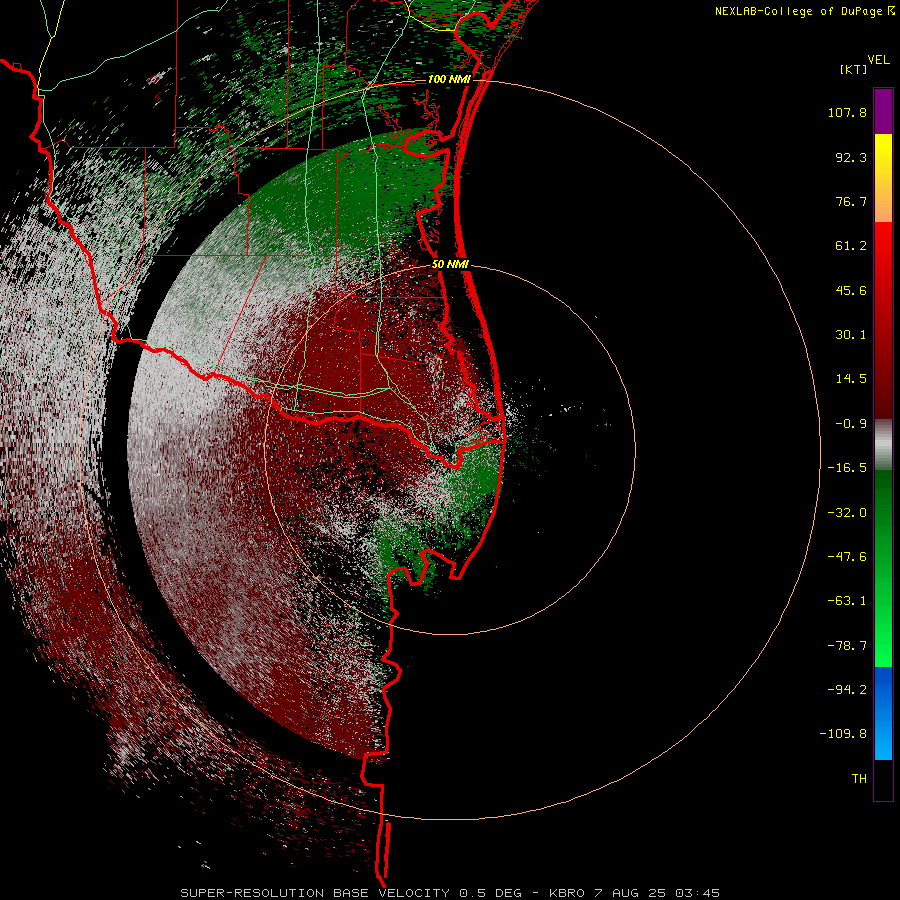Viewport: 900px width, 900px height.
Task: Click the 100 NMI range ring label
Action: click(x=449, y=79)
